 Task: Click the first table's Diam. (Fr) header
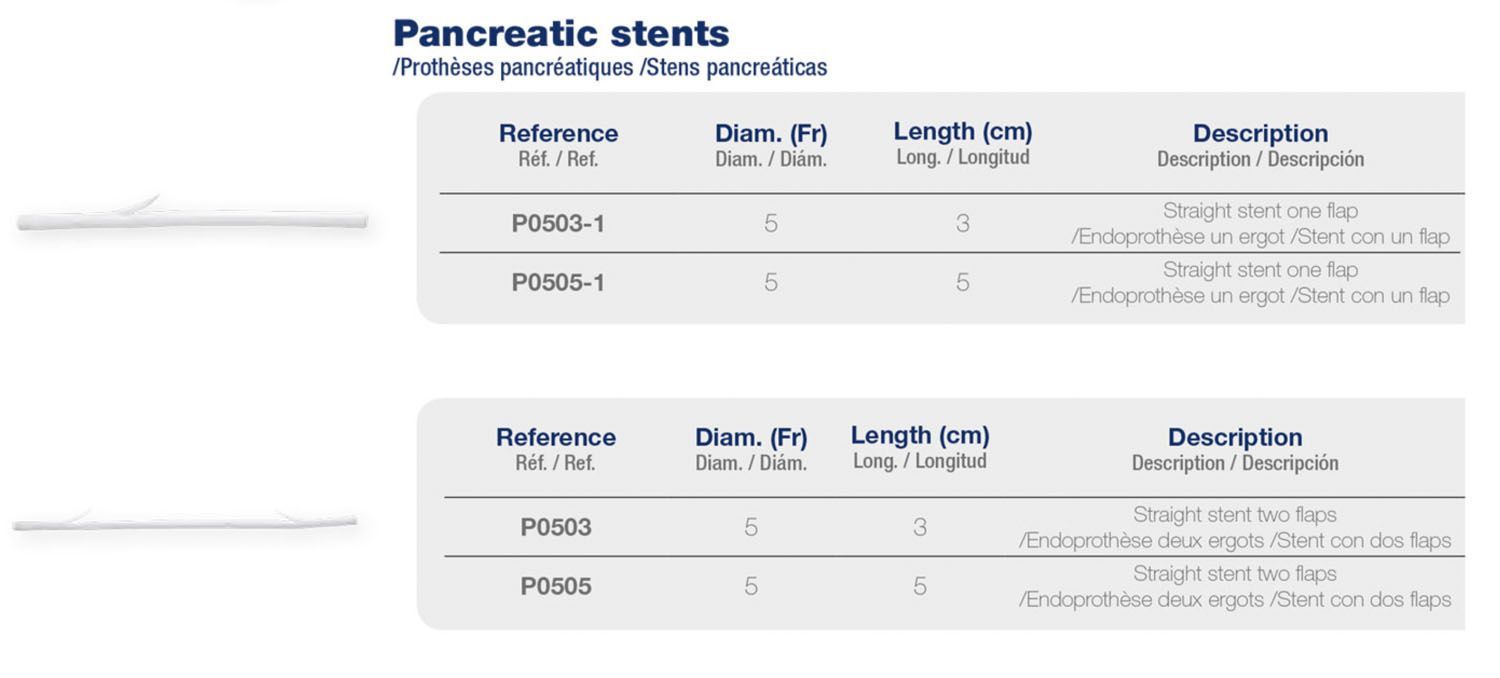point(771,134)
